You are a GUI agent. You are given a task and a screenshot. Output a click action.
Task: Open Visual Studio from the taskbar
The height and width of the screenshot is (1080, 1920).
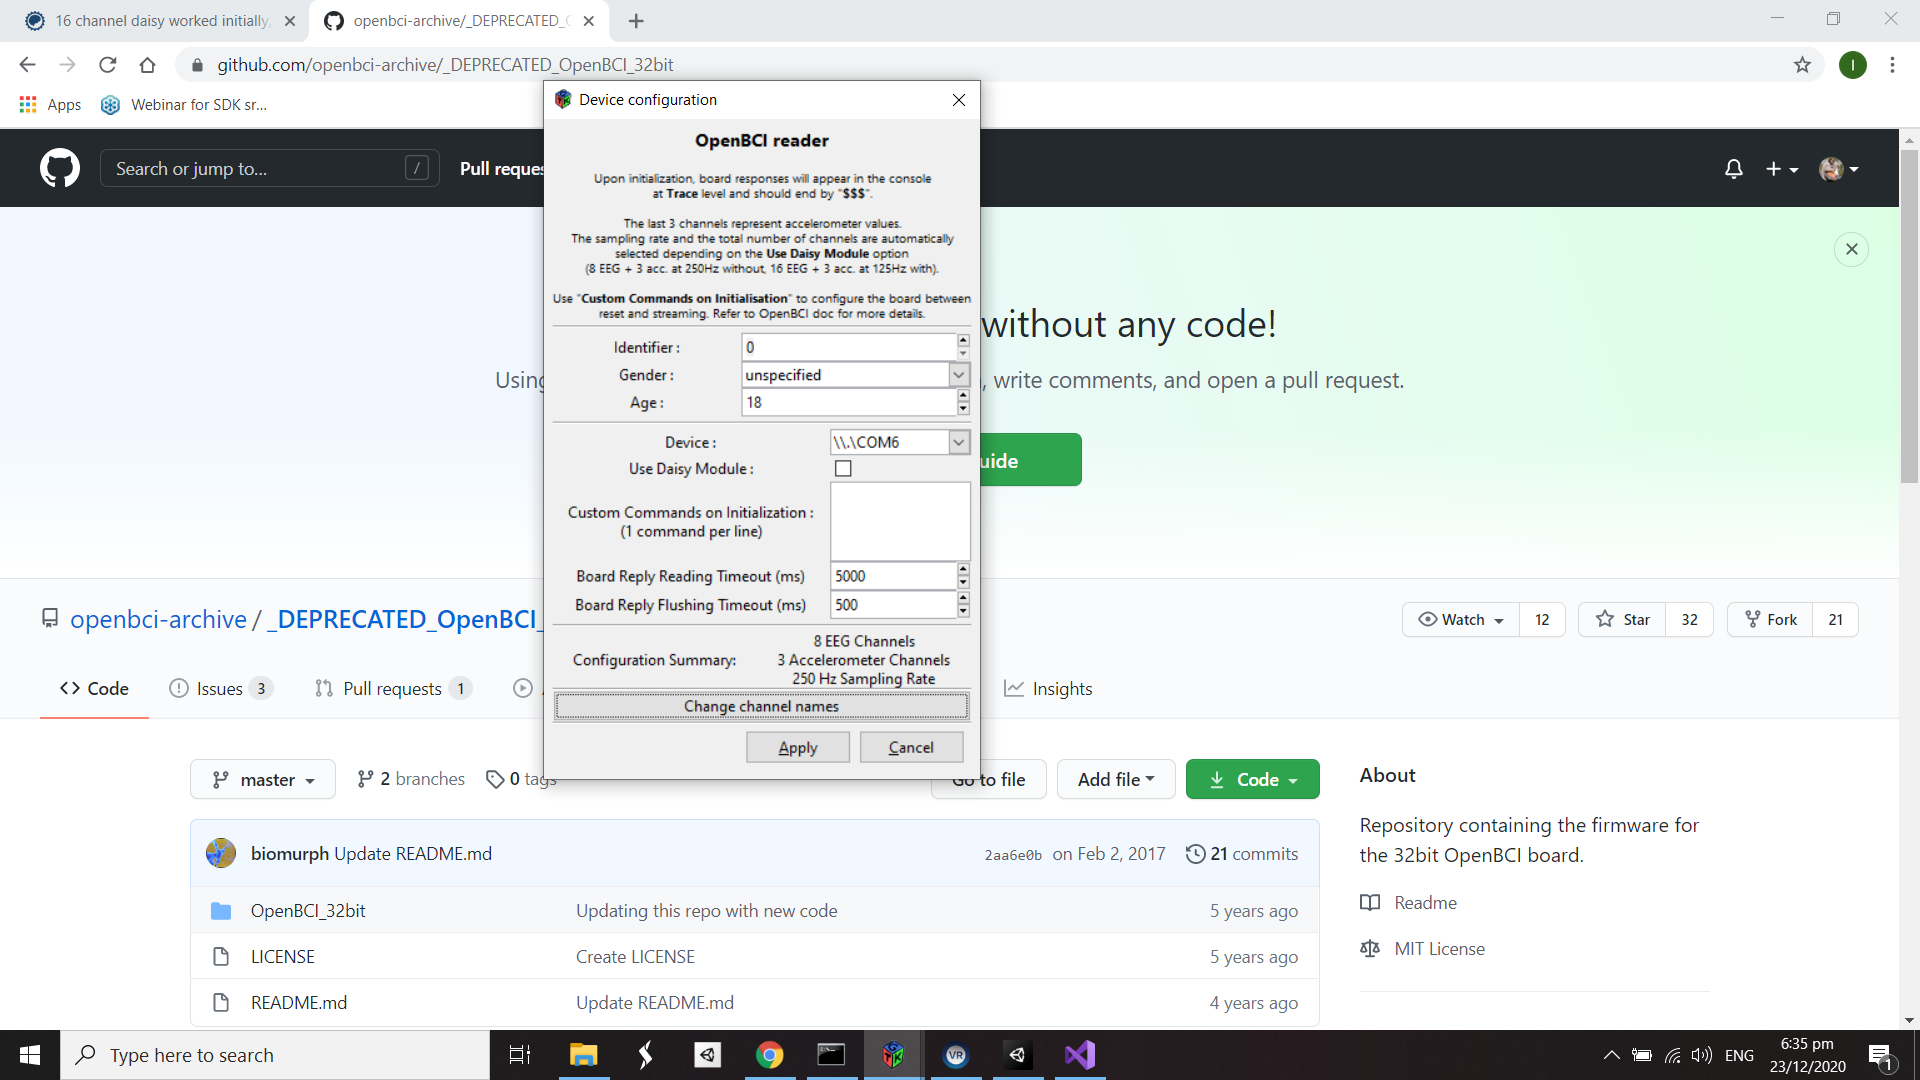point(1080,1055)
